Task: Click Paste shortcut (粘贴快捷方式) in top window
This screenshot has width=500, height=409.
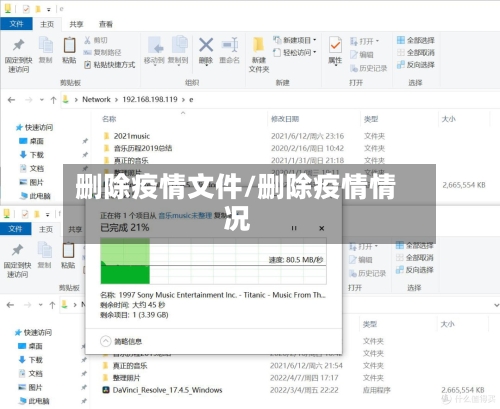Action: pyautogui.click(x=109, y=65)
